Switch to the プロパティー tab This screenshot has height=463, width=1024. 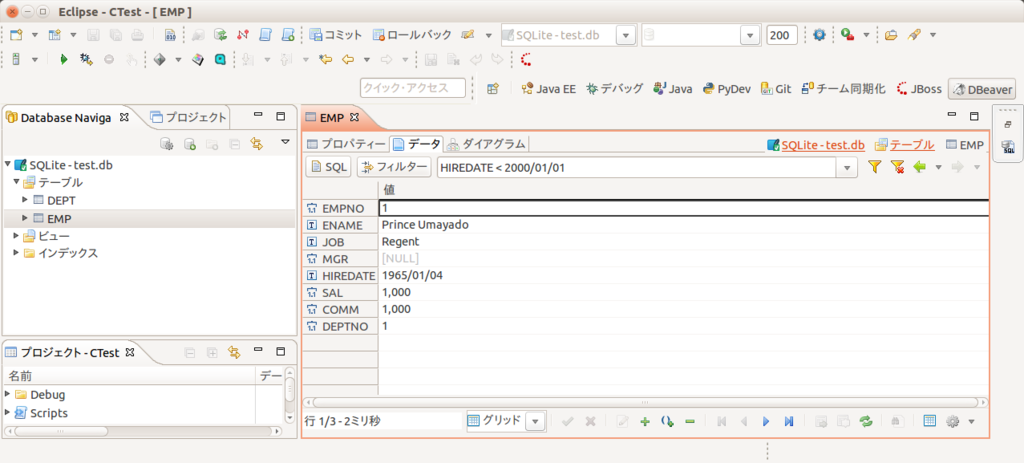[346, 144]
